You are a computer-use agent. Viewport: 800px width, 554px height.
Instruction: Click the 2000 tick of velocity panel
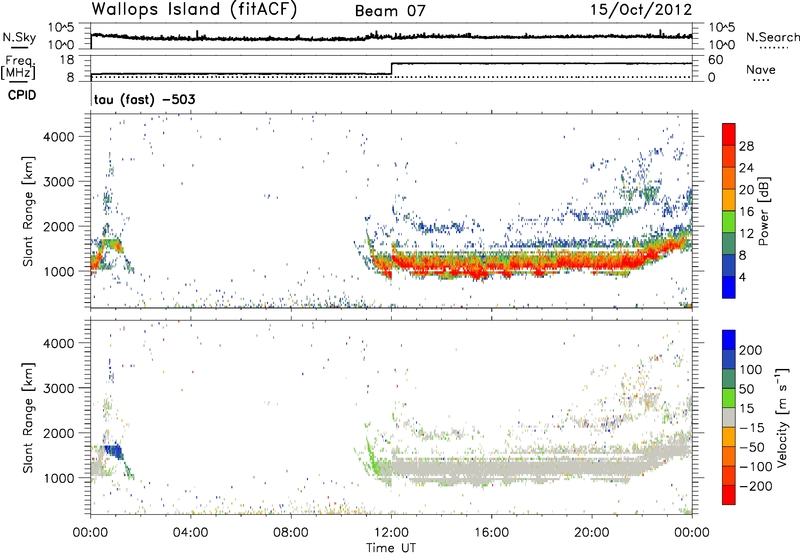58,433
